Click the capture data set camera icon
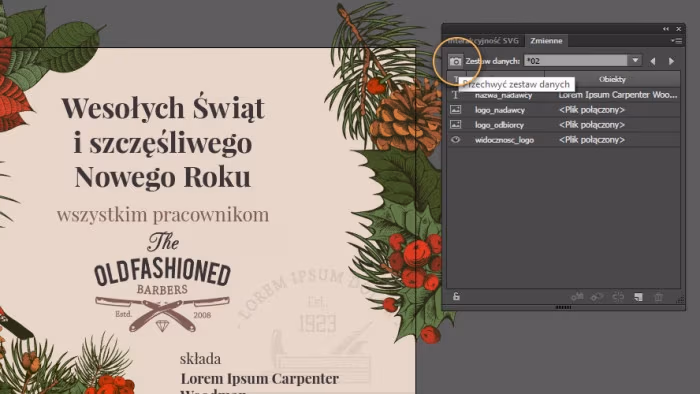The image size is (700, 394). tap(455, 61)
